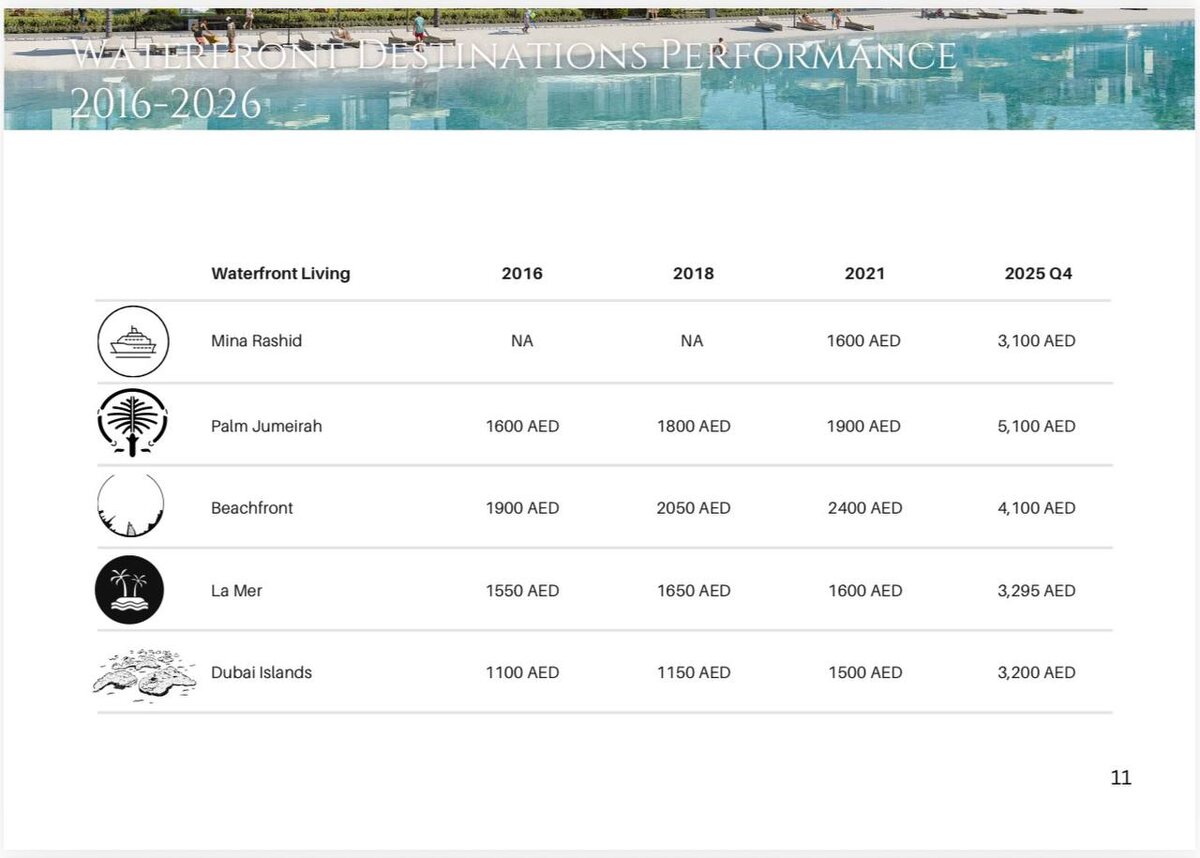The width and height of the screenshot is (1200, 858).
Task: Select the '2400 AED' value
Action: pyautogui.click(x=865, y=508)
